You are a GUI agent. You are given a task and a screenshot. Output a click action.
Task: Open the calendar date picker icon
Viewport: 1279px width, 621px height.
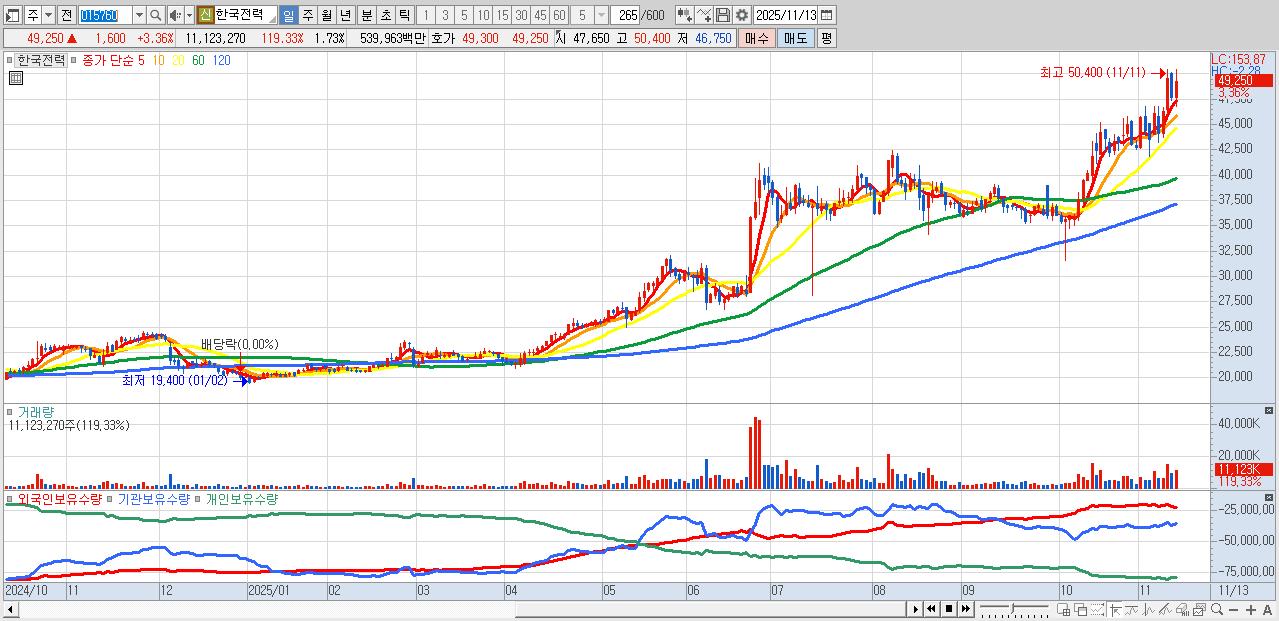(826, 15)
